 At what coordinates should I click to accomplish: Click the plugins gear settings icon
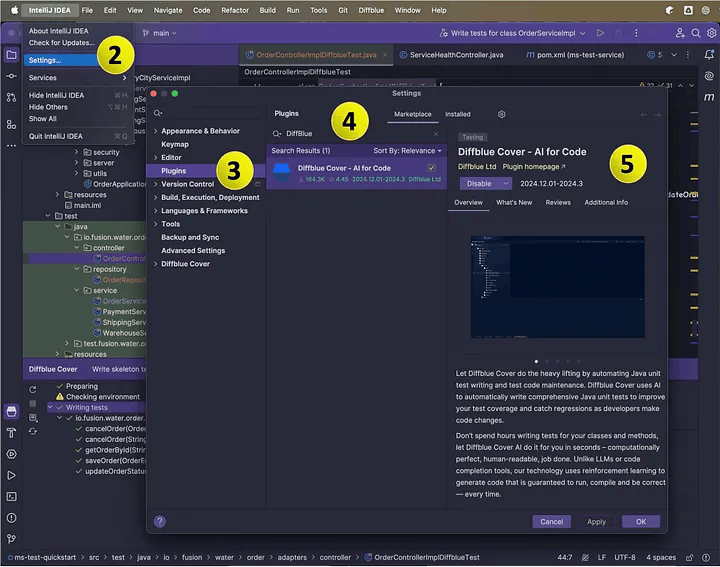click(501, 114)
